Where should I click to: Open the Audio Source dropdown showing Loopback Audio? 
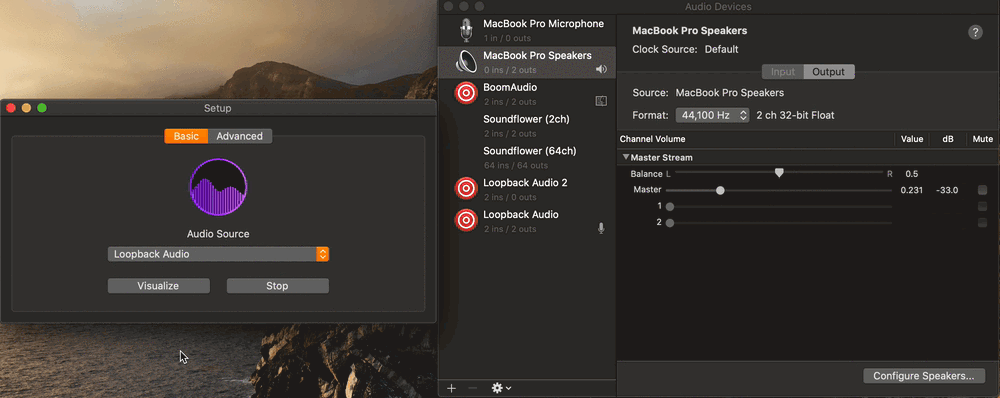(218, 254)
